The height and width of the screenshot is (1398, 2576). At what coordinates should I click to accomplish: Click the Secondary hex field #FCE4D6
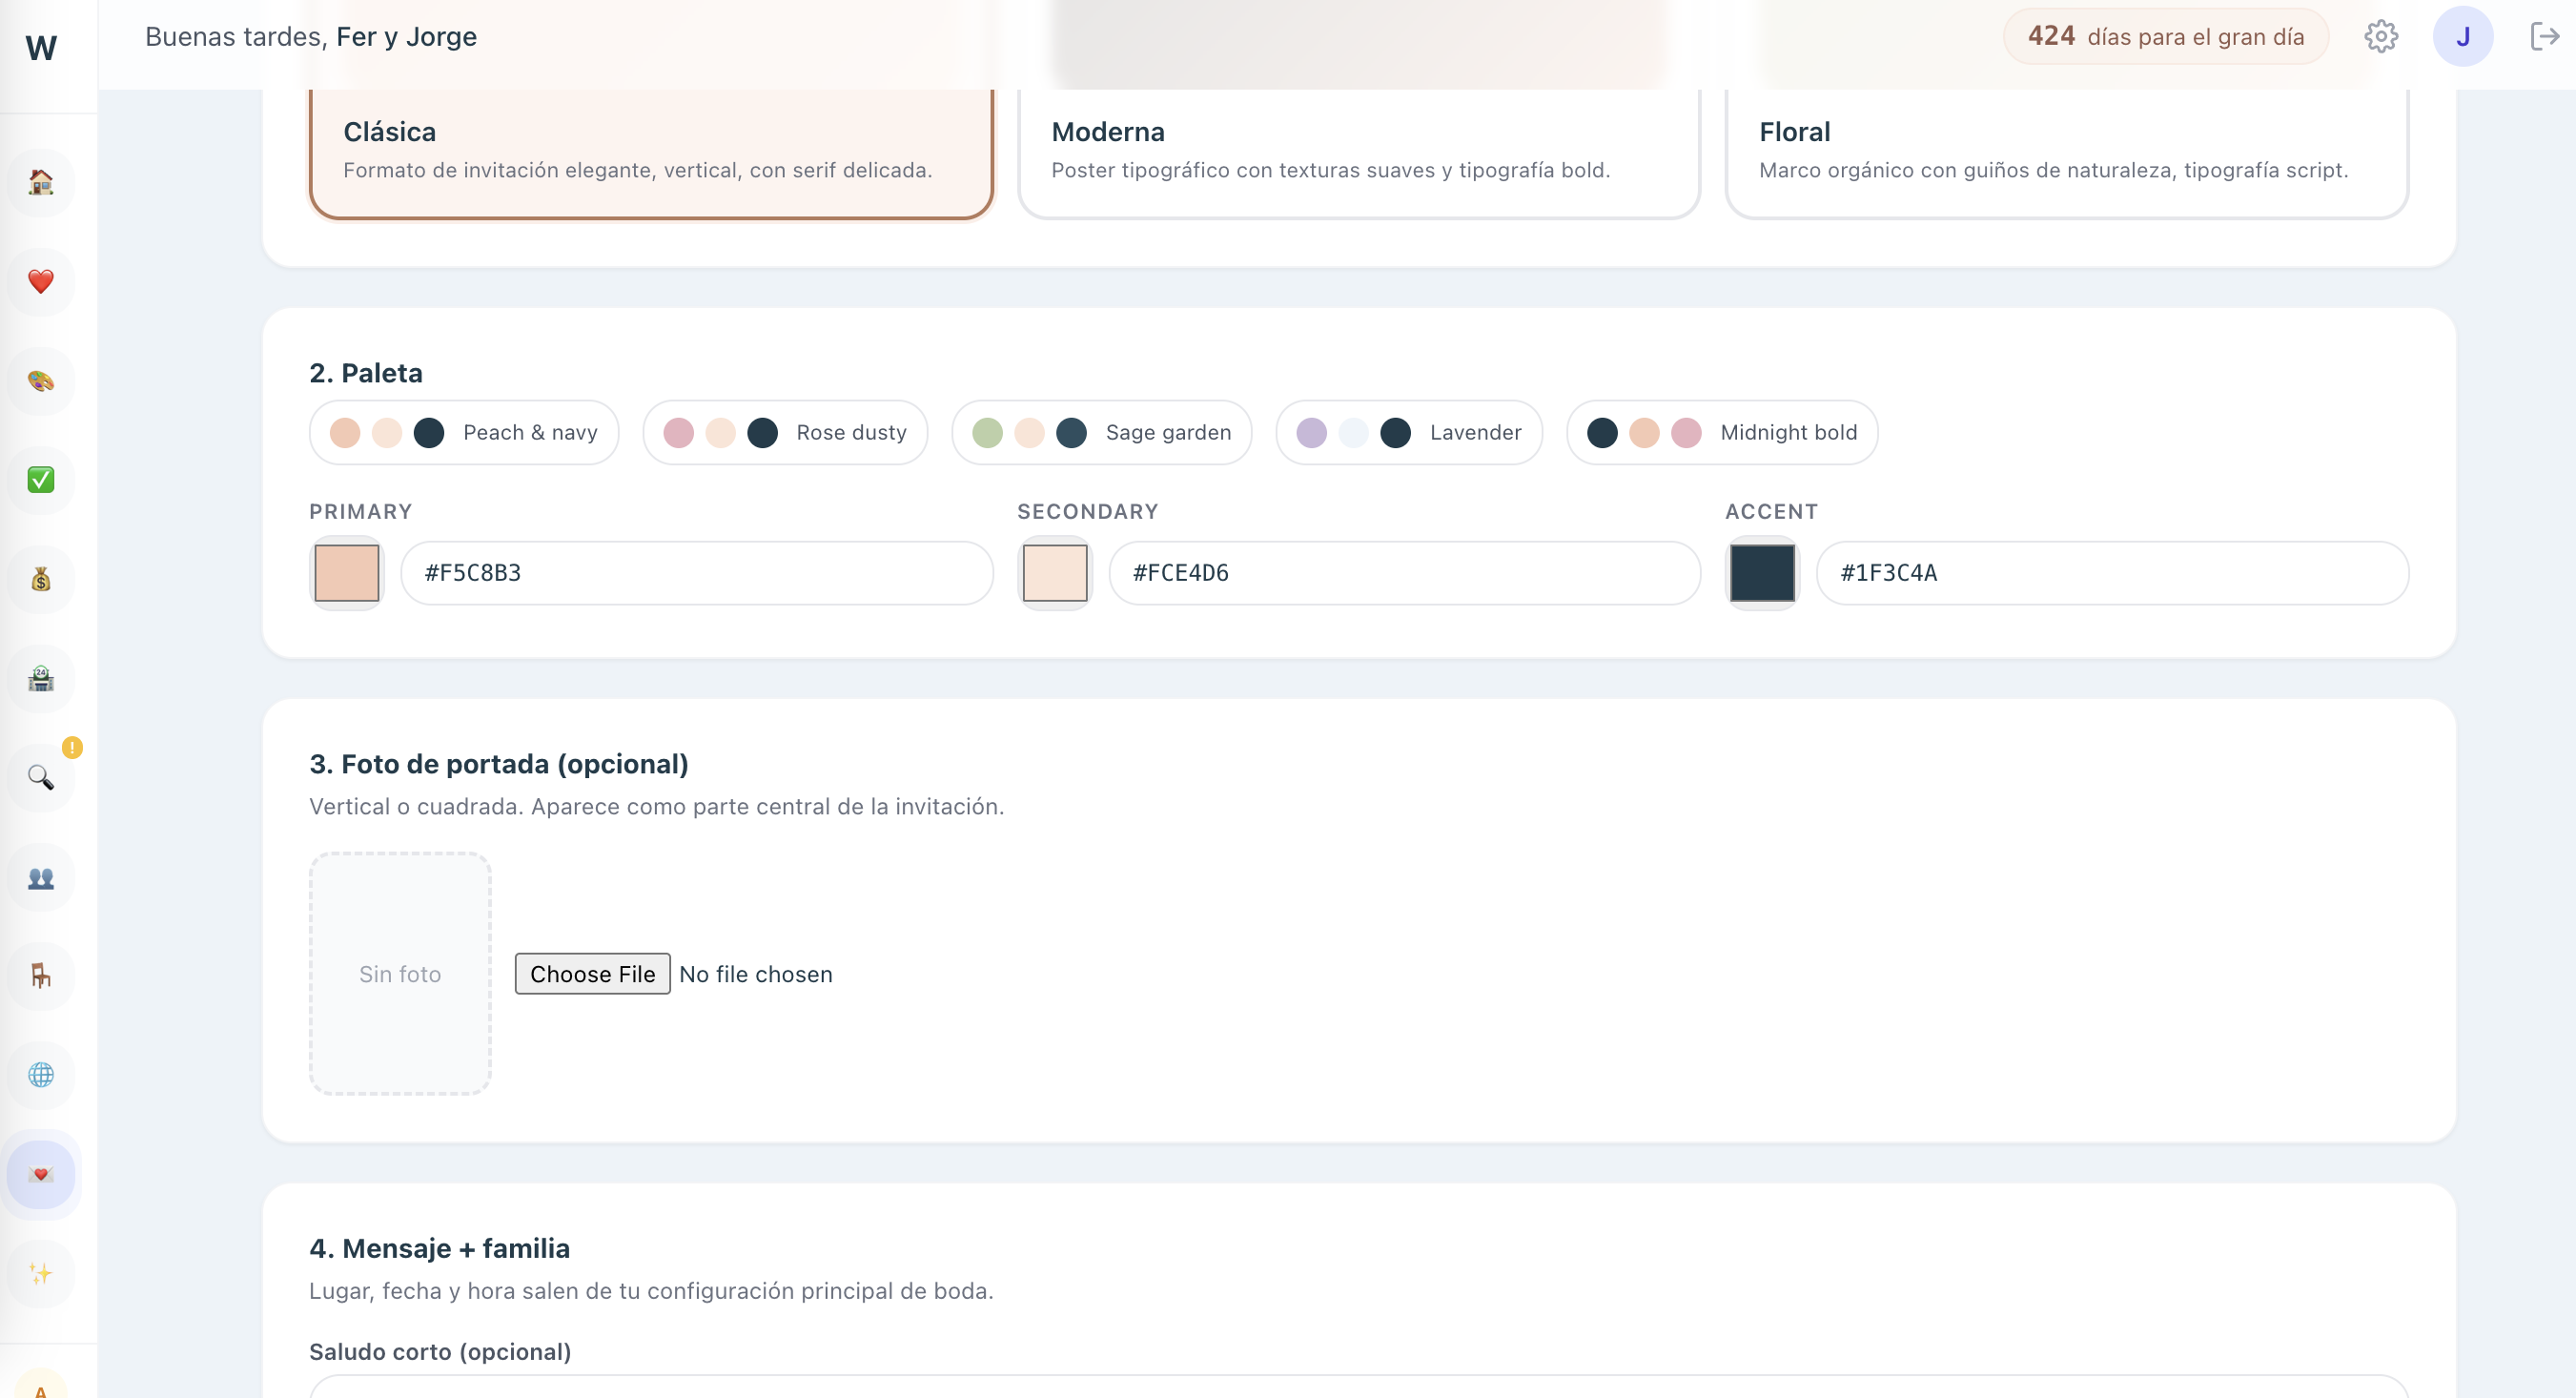click(1405, 573)
